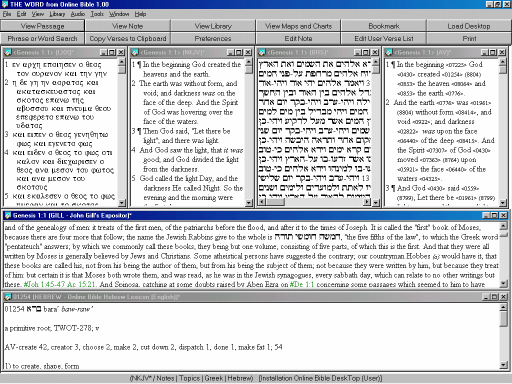
Task: Open the Help menu
Action: click(x=140, y=14)
